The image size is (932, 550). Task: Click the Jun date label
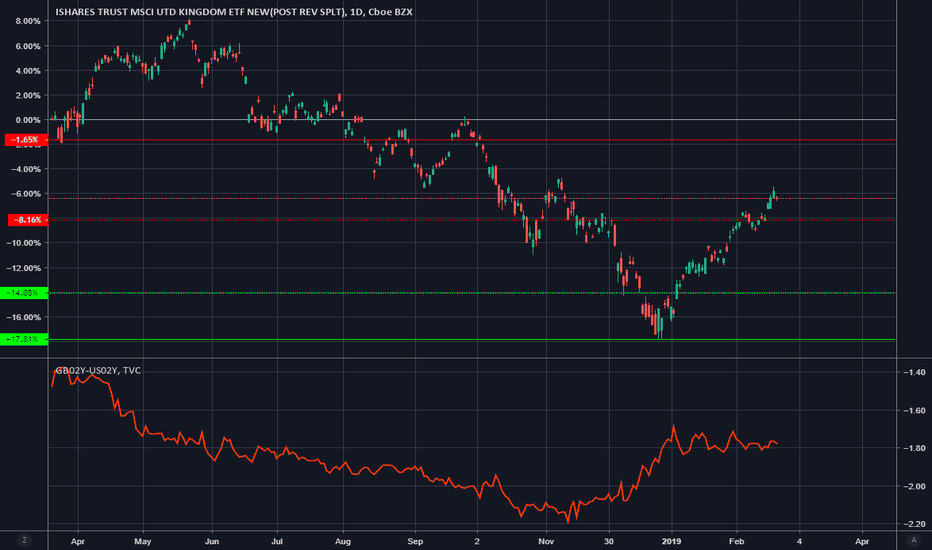(x=212, y=541)
